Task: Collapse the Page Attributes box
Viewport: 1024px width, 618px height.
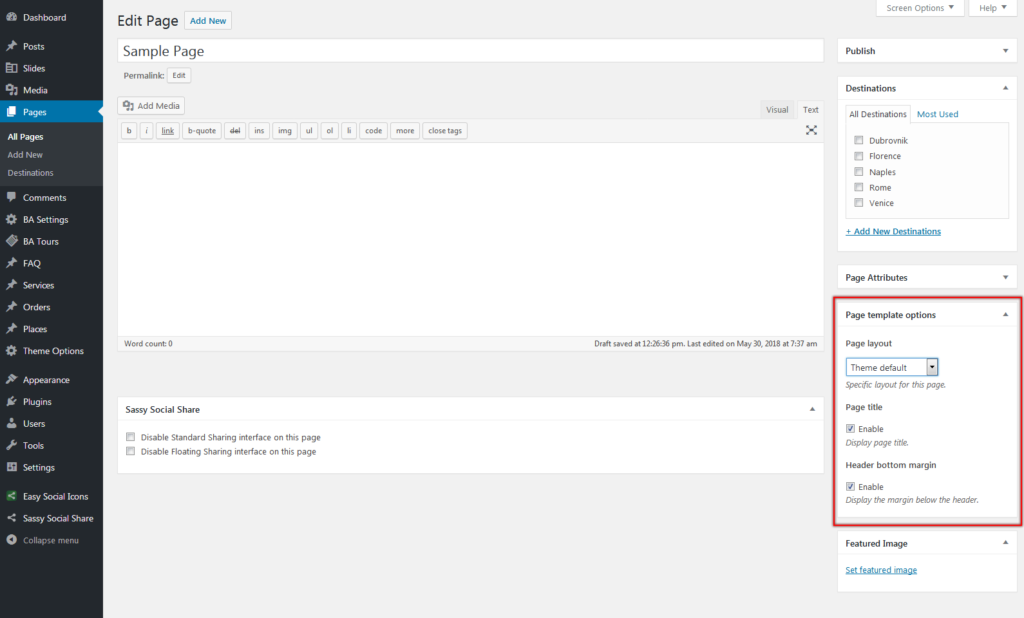Action: [x=1005, y=277]
